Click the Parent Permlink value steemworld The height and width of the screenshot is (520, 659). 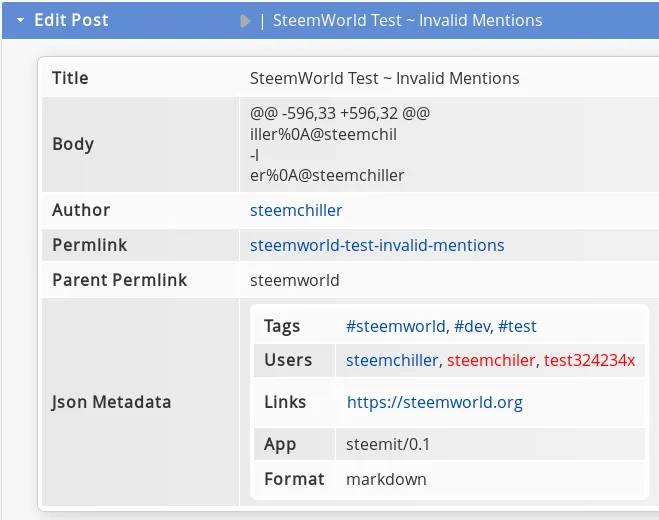[x=295, y=280]
